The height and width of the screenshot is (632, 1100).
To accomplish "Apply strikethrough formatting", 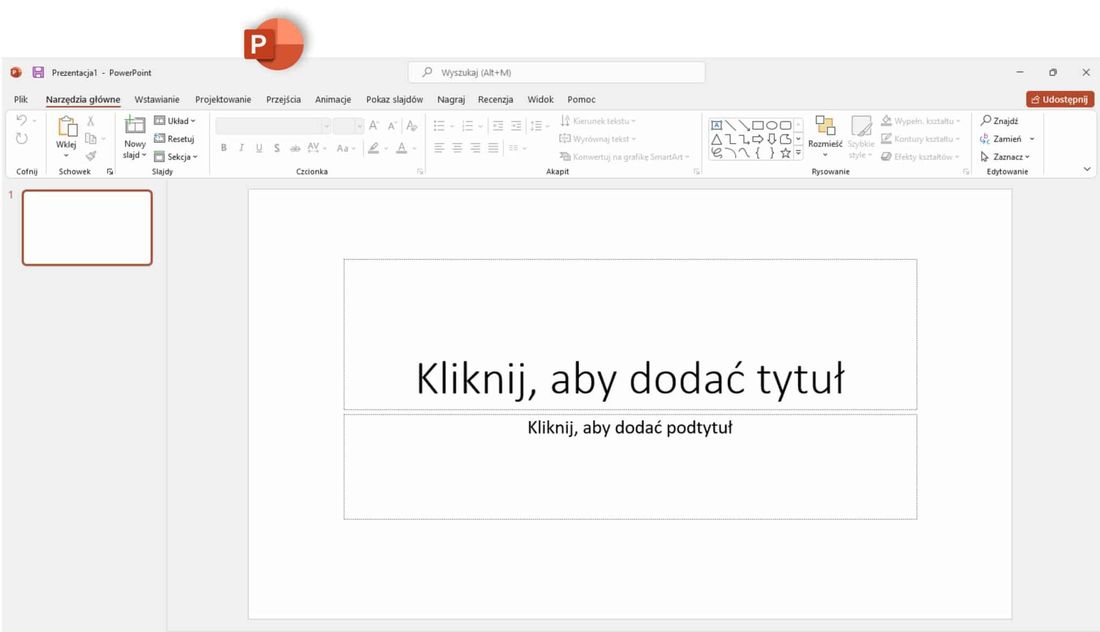I will point(276,147).
